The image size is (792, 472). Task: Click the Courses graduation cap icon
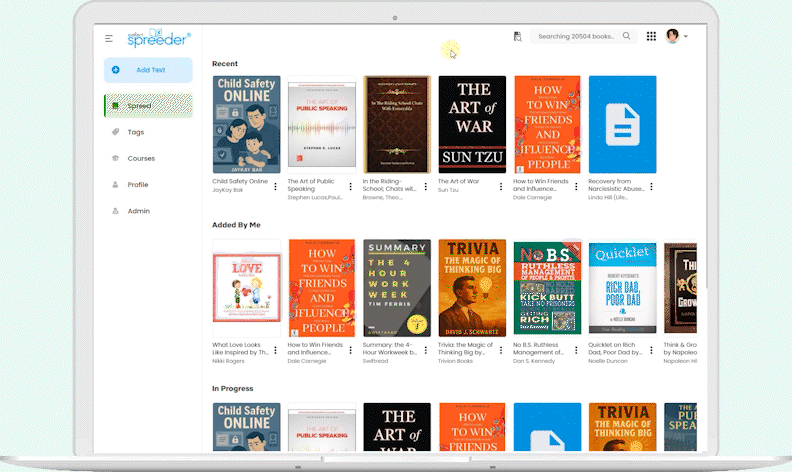tap(115, 158)
